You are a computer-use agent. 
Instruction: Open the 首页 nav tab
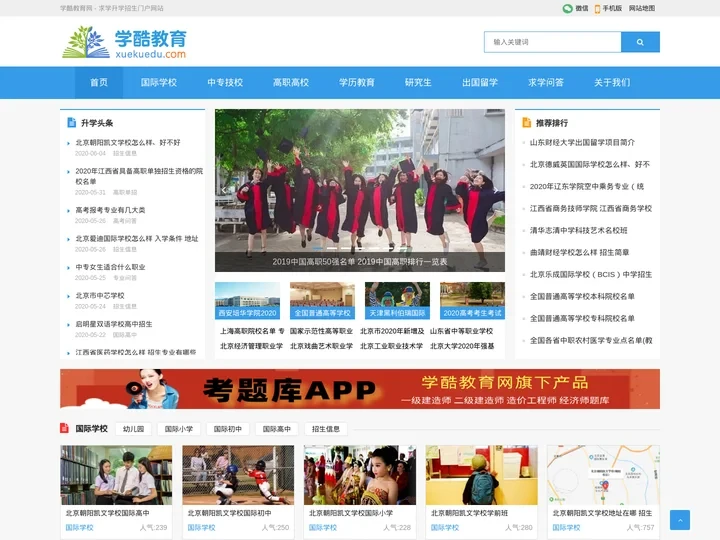(x=99, y=83)
